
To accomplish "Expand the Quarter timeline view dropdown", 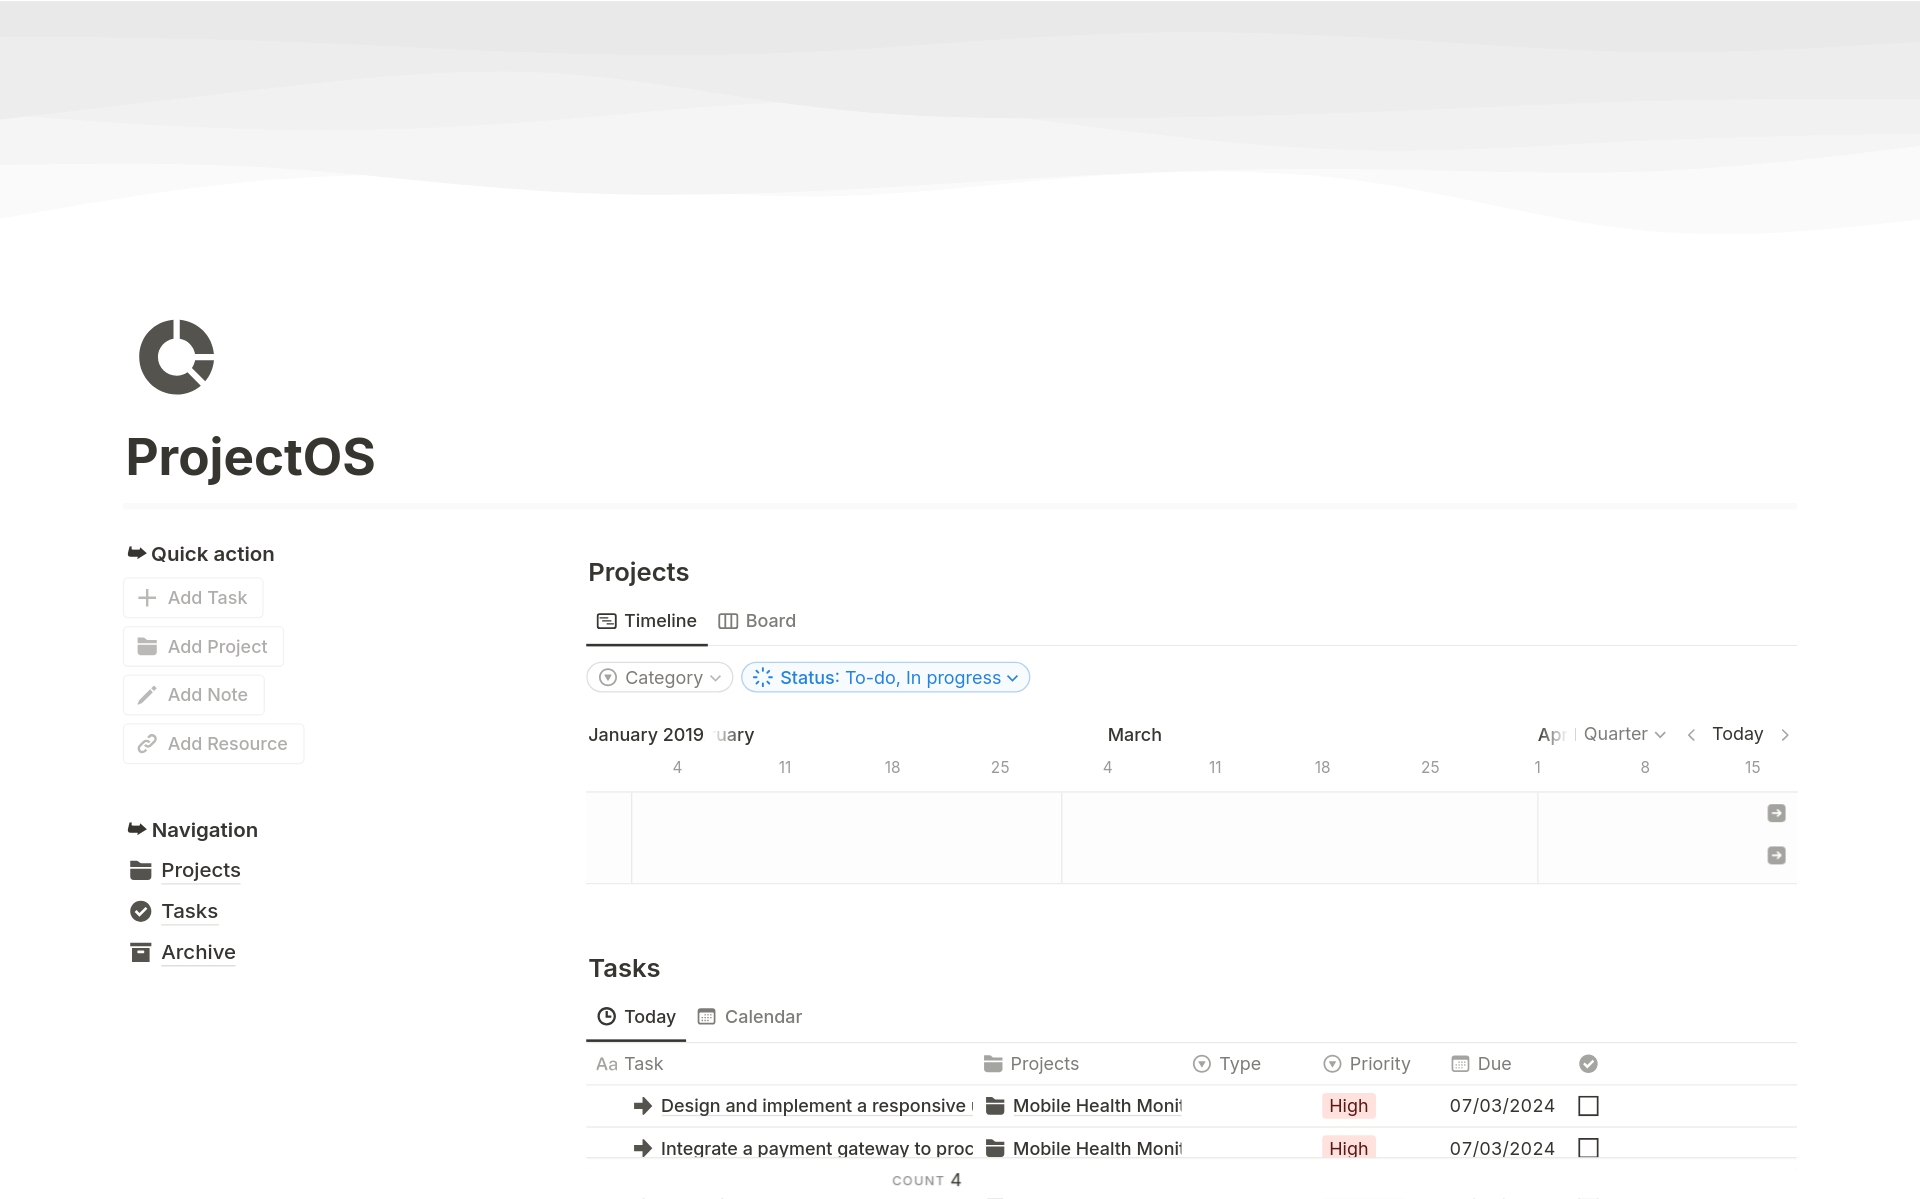I will pos(1626,733).
